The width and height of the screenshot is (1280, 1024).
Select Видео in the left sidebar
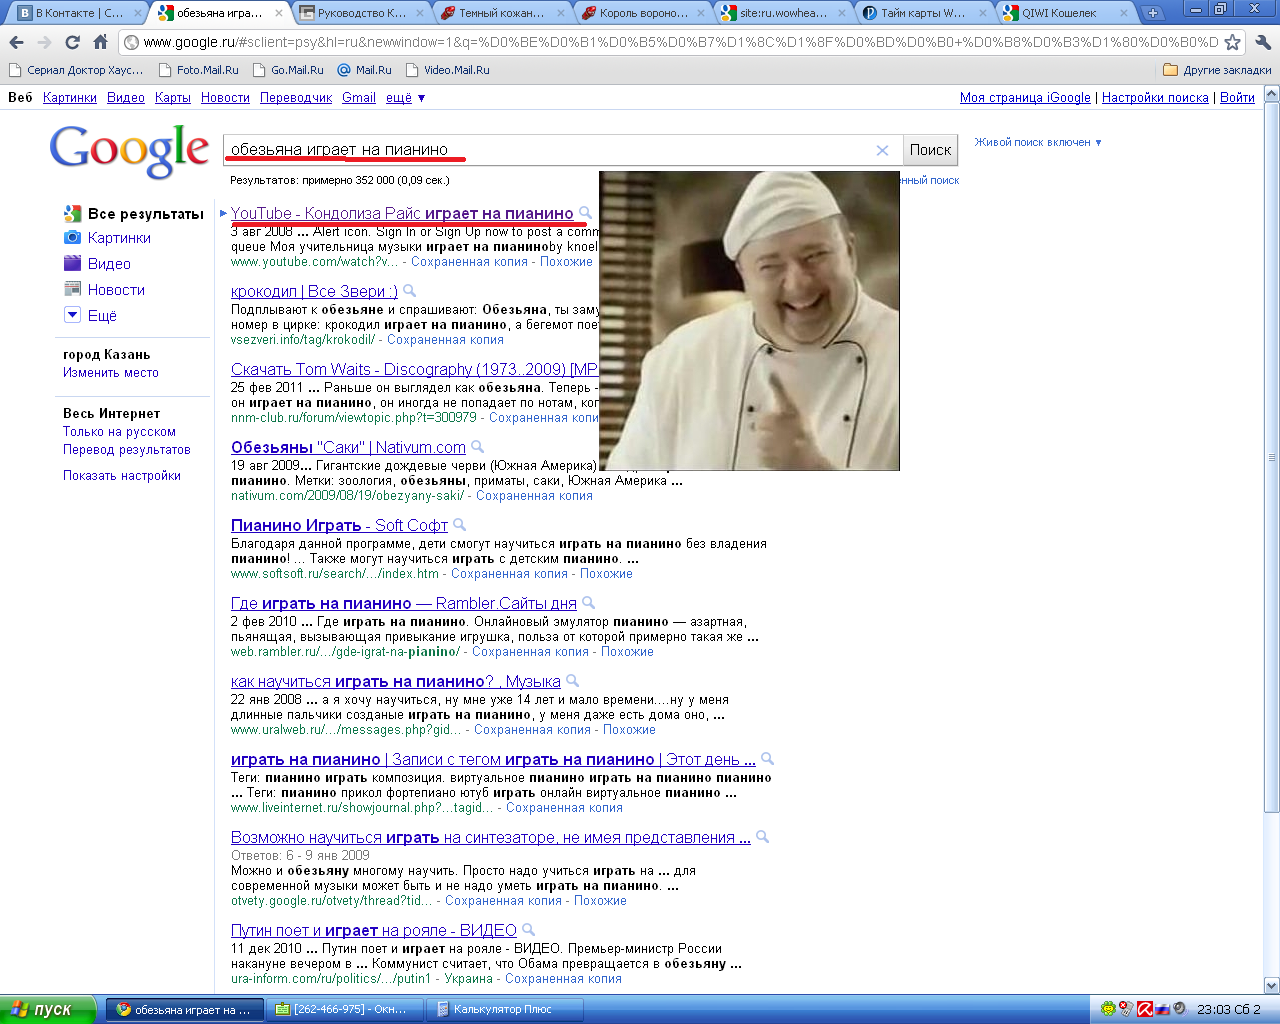[x=109, y=264]
